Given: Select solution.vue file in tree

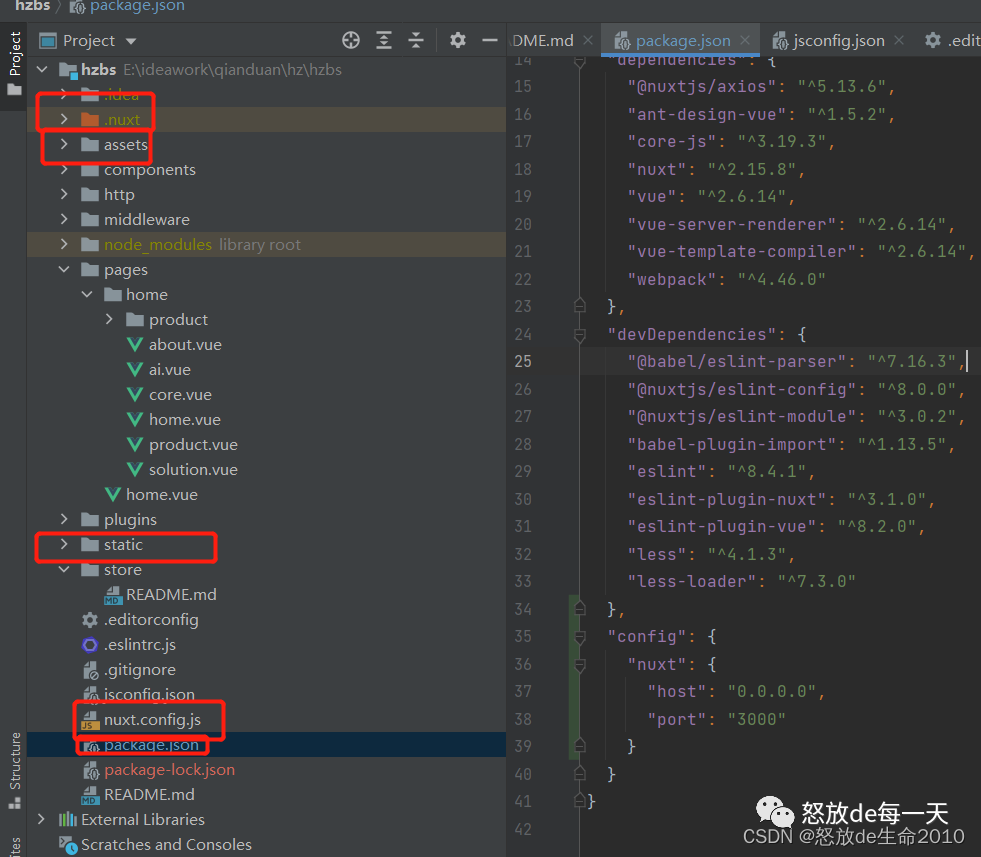Looking at the screenshot, I should coord(193,470).
